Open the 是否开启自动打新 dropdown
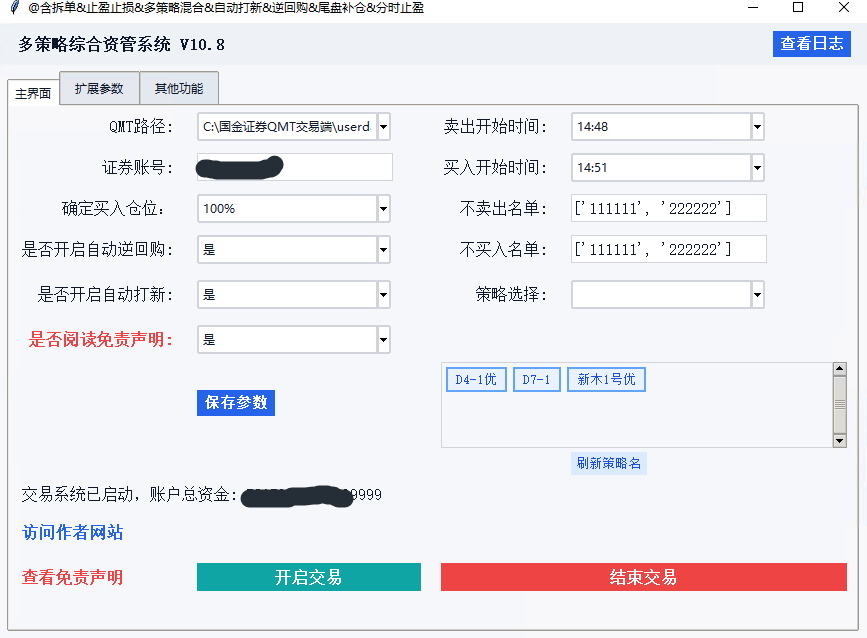The width and height of the screenshot is (867, 638). coord(294,295)
